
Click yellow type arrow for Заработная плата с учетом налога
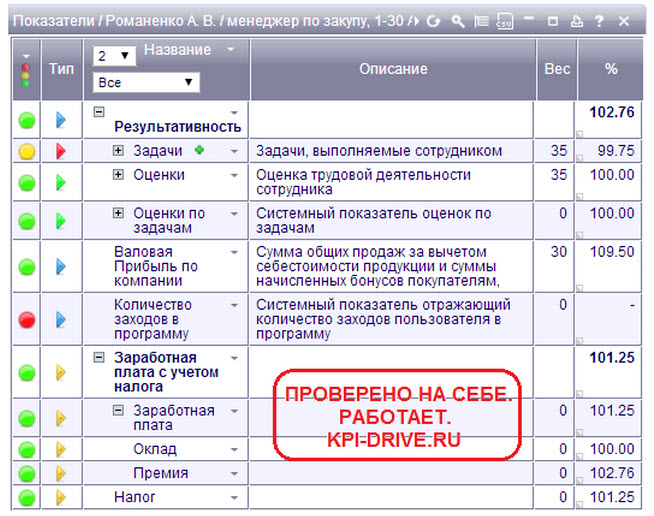point(61,372)
